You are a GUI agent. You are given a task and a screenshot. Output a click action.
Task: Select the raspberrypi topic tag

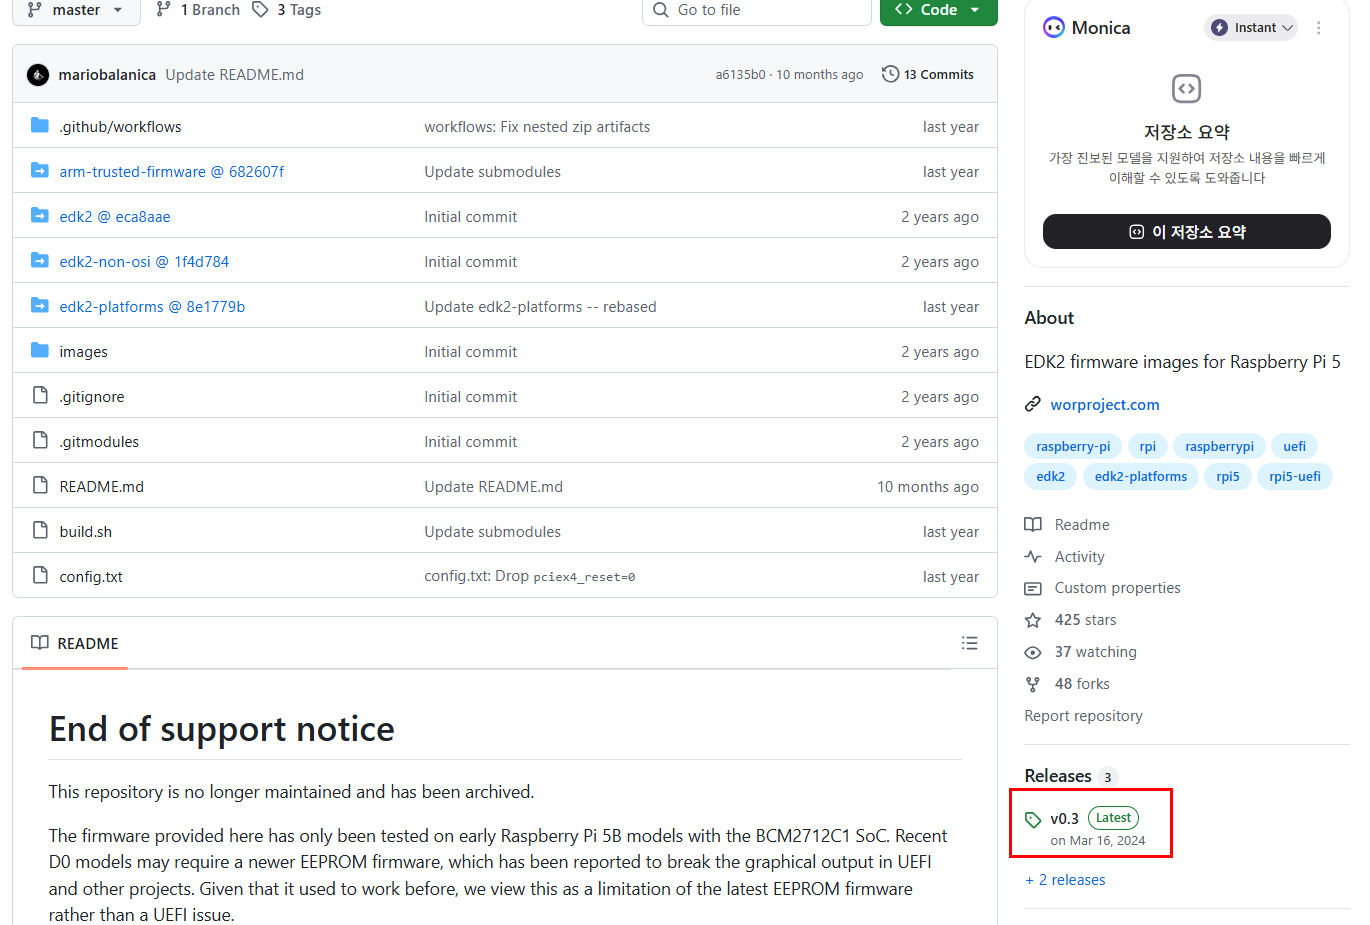click(x=1220, y=447)
